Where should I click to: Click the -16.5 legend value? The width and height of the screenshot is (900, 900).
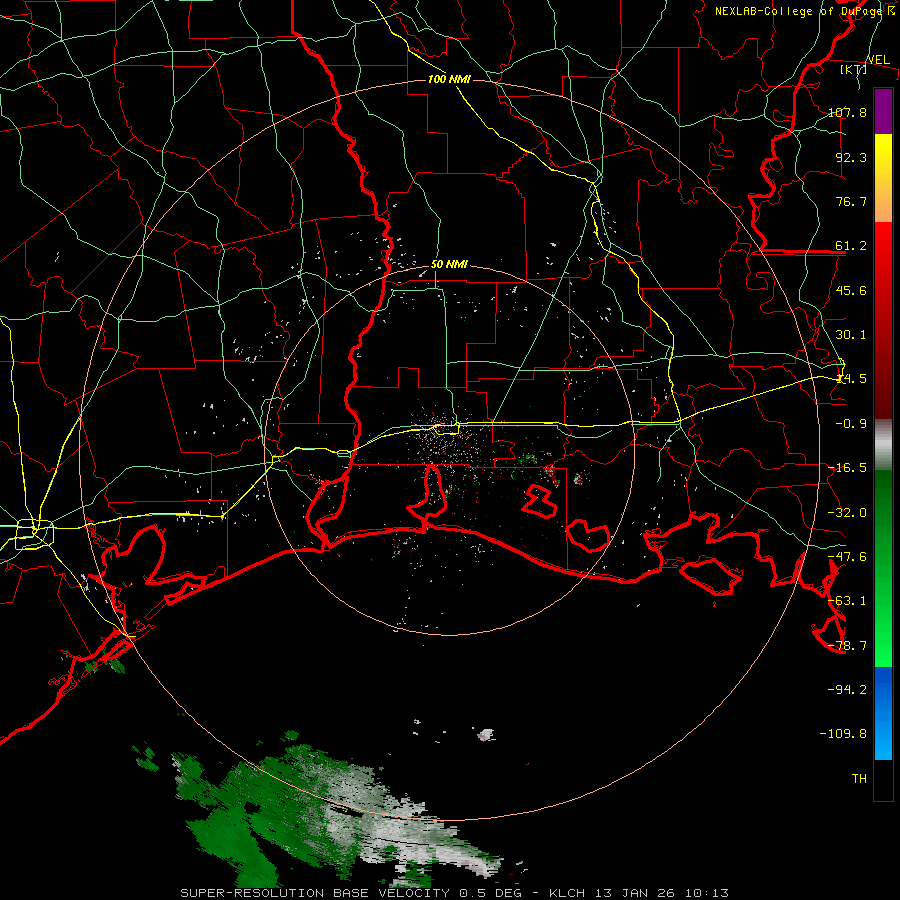pyautogui.click(x=847, y=468)
